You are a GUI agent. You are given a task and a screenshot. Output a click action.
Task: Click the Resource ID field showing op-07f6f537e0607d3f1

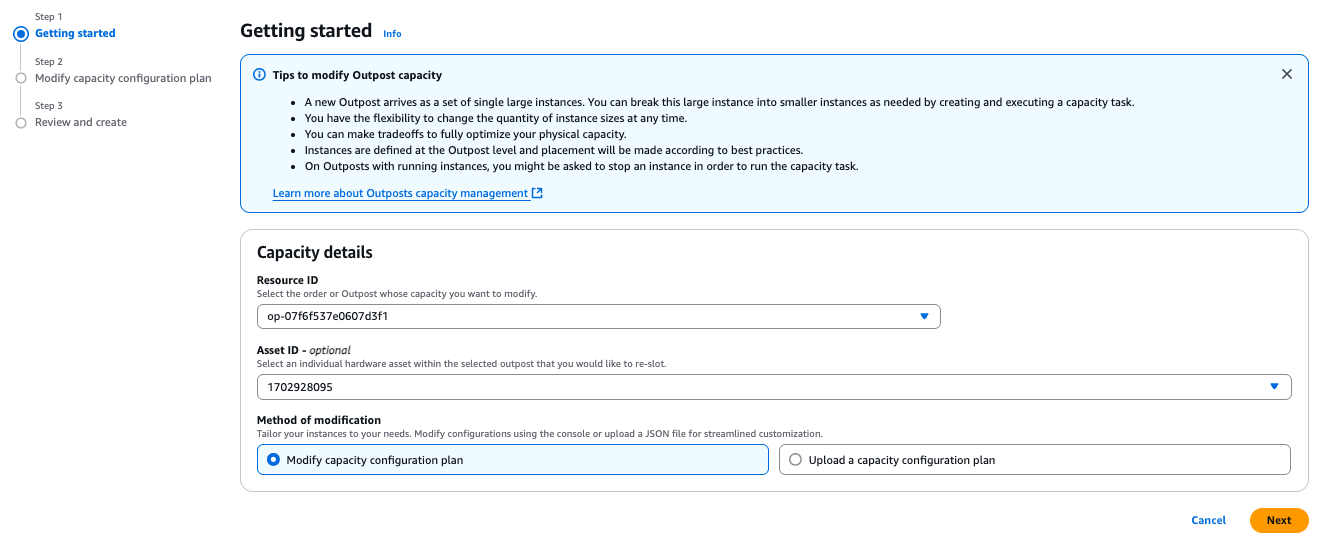pos(580,317)
